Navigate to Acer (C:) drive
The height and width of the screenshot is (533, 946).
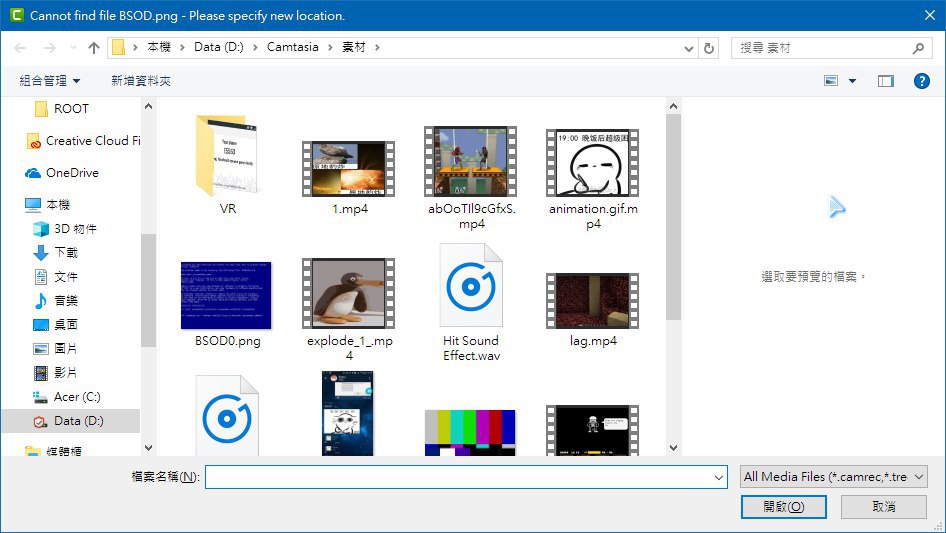click(x=77, y=397)
